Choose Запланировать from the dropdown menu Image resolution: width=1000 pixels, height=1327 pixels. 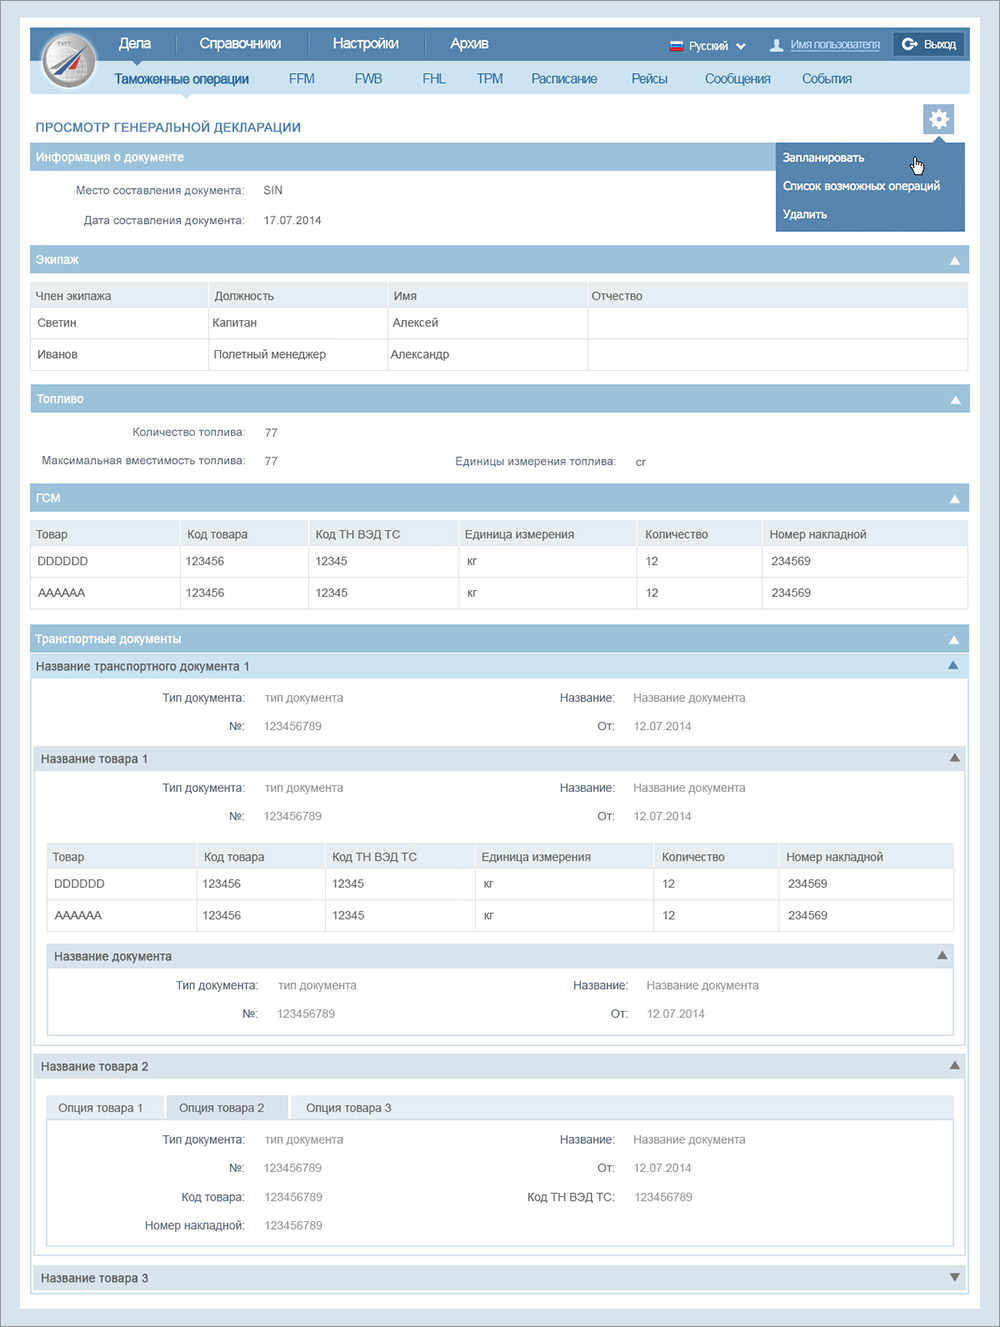pos(823,158)
